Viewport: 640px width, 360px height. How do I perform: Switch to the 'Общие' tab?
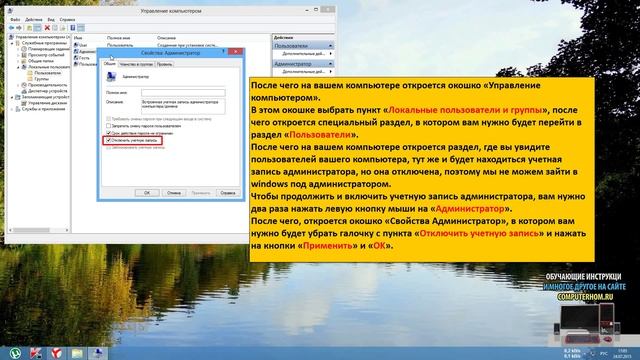pos(109,64)
